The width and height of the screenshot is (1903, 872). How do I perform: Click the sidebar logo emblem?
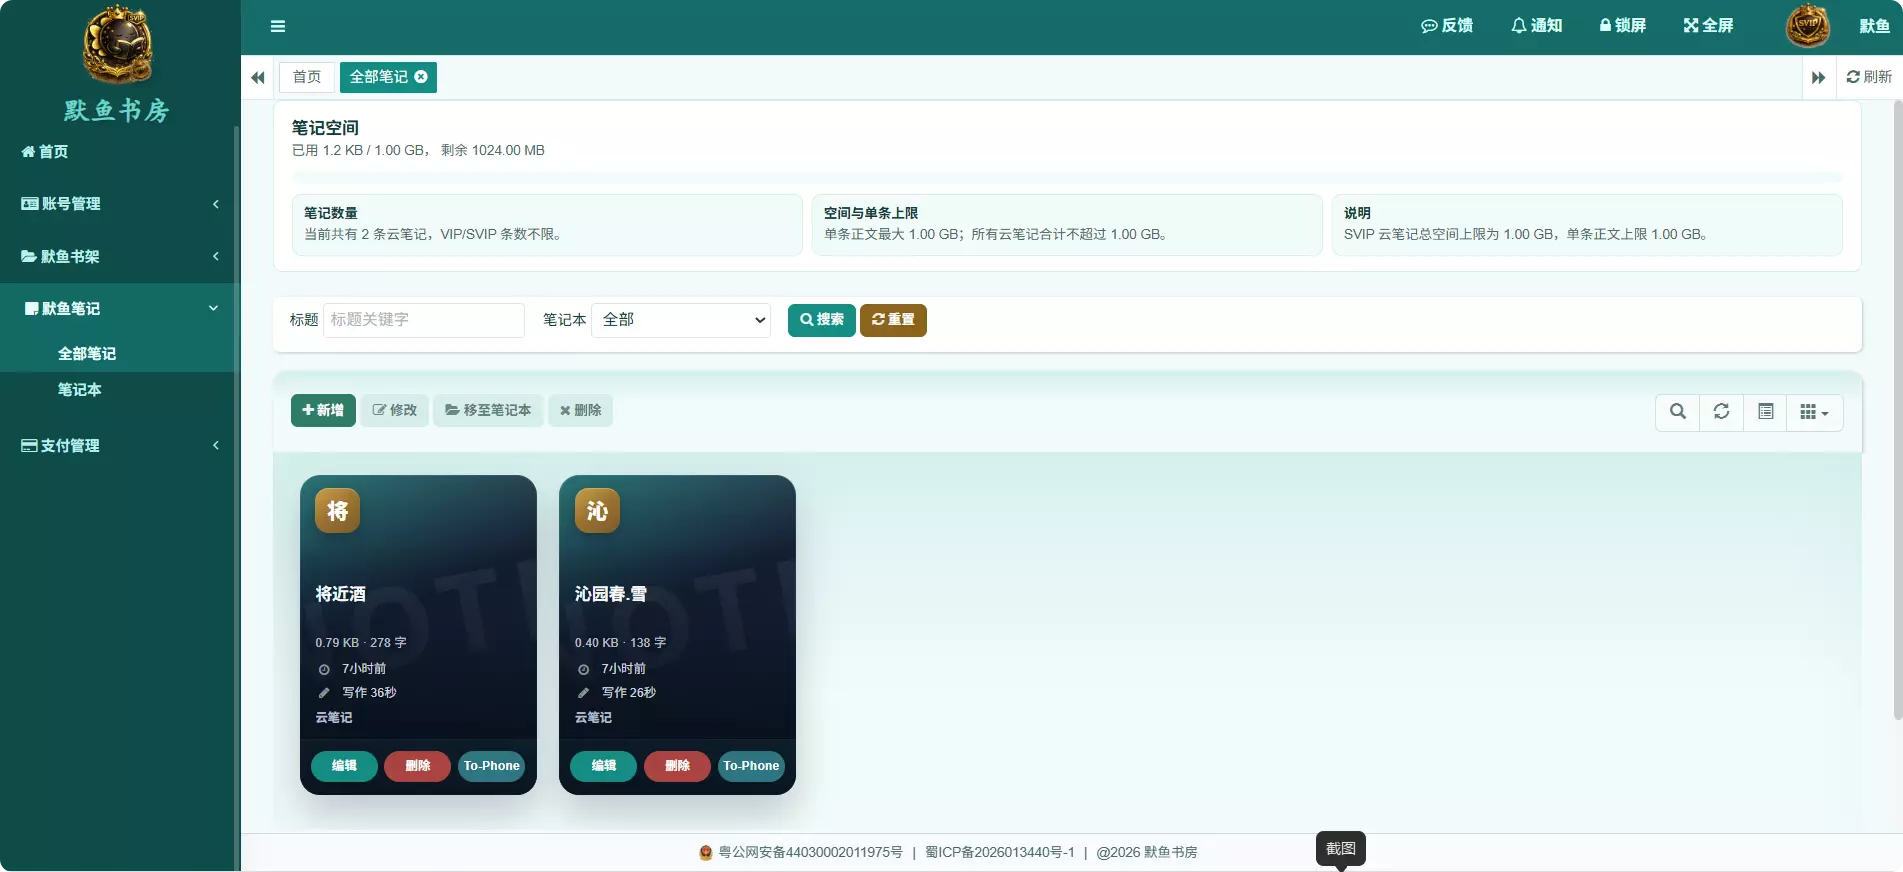click(118, 44)
